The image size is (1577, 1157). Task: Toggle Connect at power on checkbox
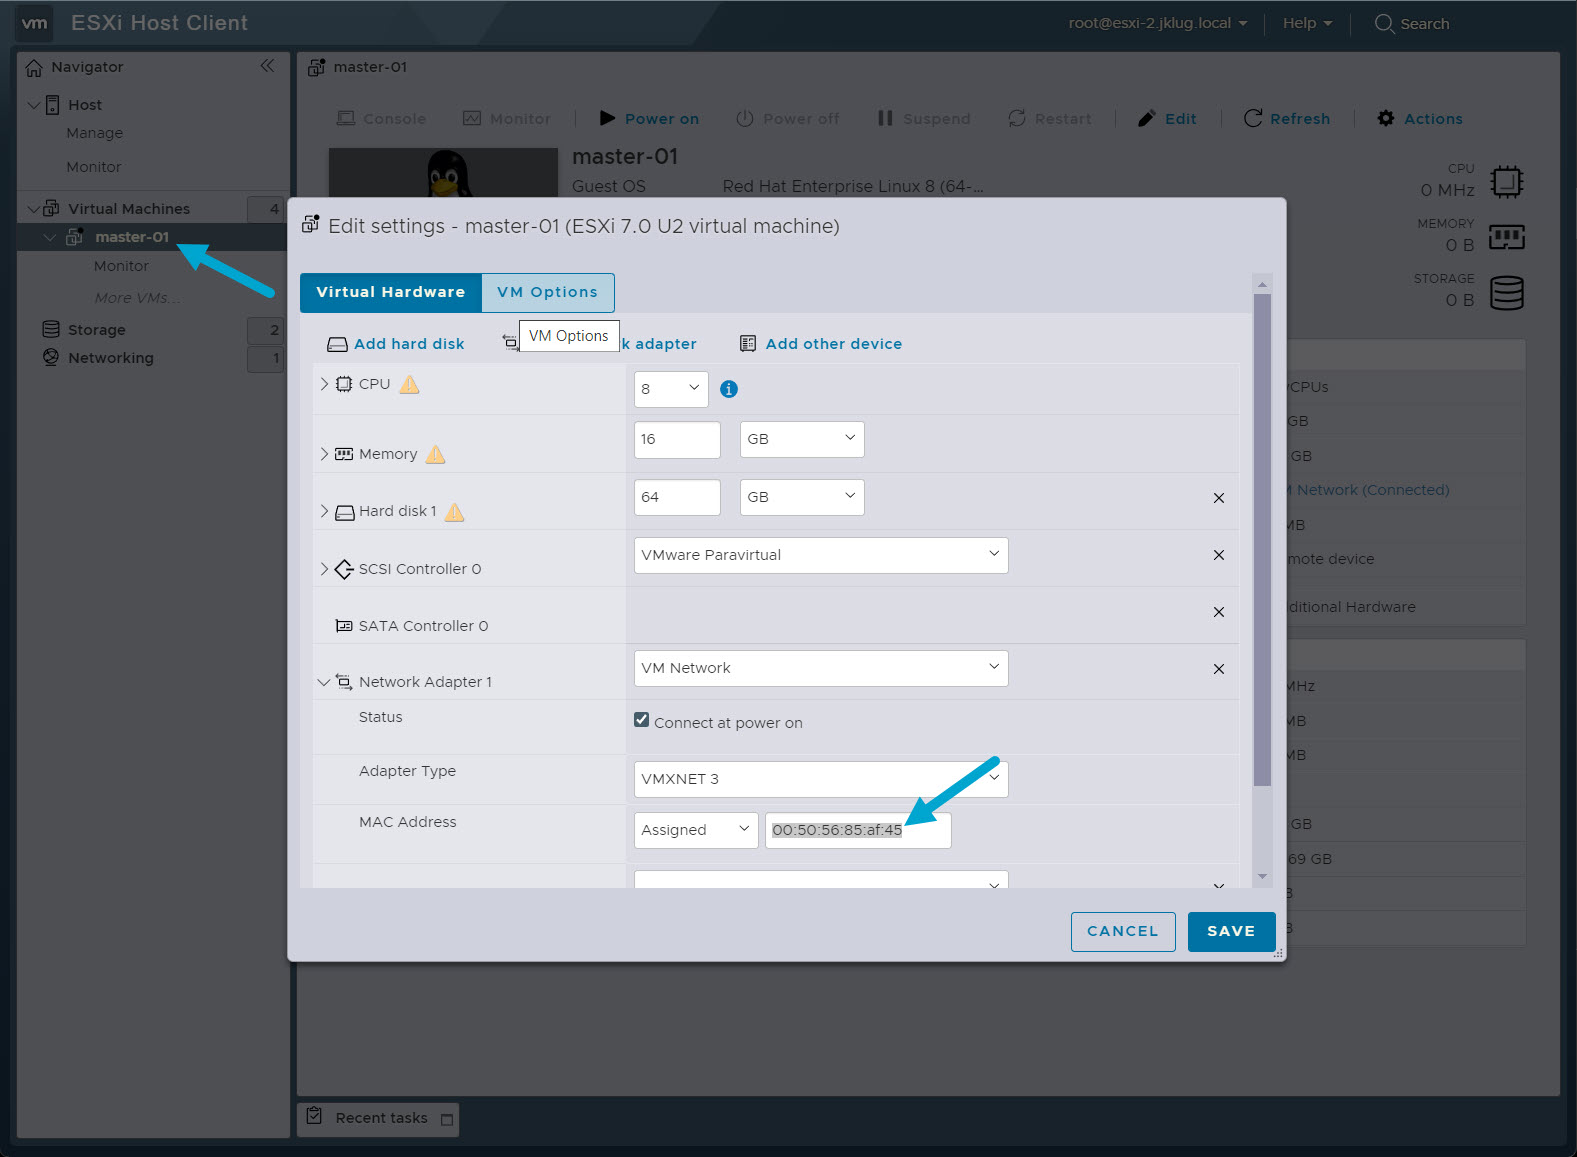coord(642,720)
